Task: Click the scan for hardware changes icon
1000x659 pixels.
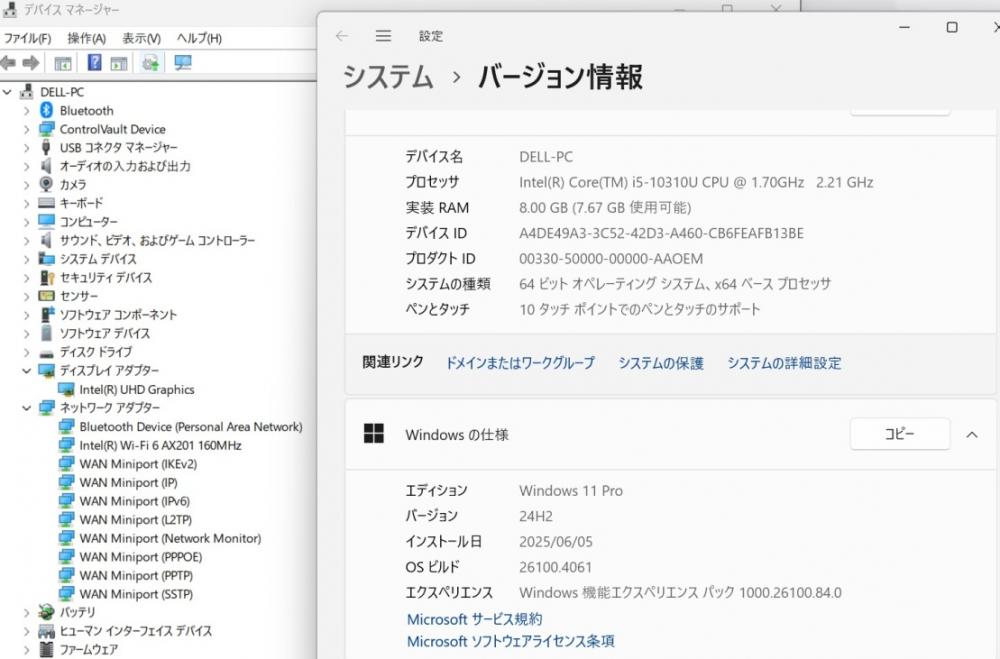Action: (151, 63)
